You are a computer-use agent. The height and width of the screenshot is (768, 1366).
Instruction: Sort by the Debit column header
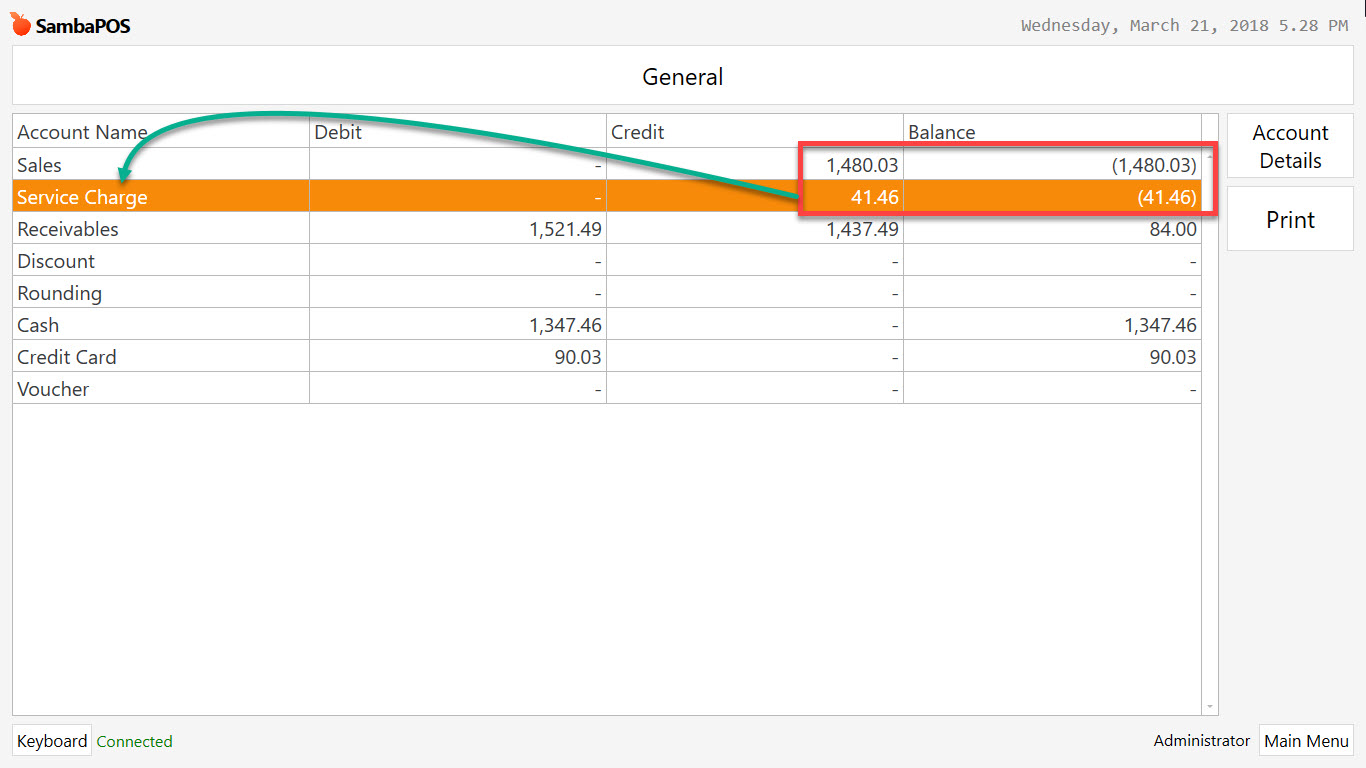[339, 131]
